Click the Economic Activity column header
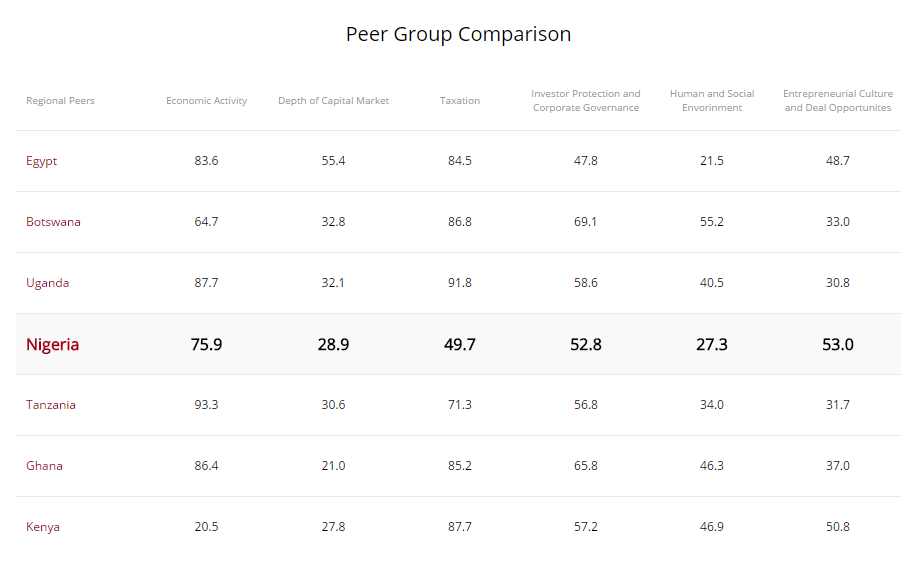 point(206,101)
